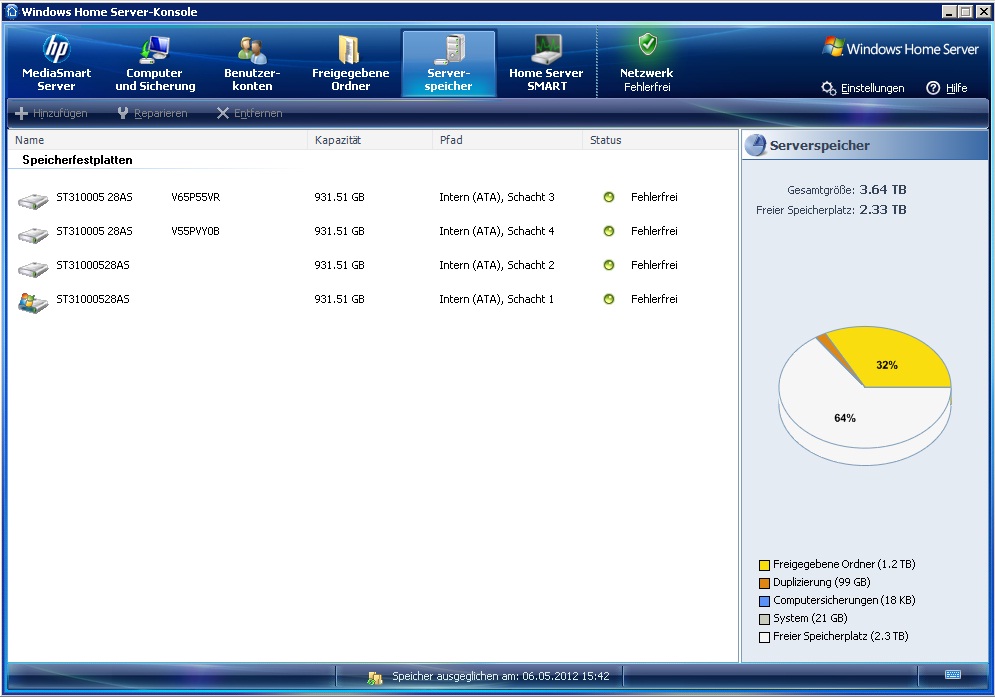The height and width of the screenshot is (697, 995).
Task: Click the Entfernen toolbar button
Action: pos(249,113)
